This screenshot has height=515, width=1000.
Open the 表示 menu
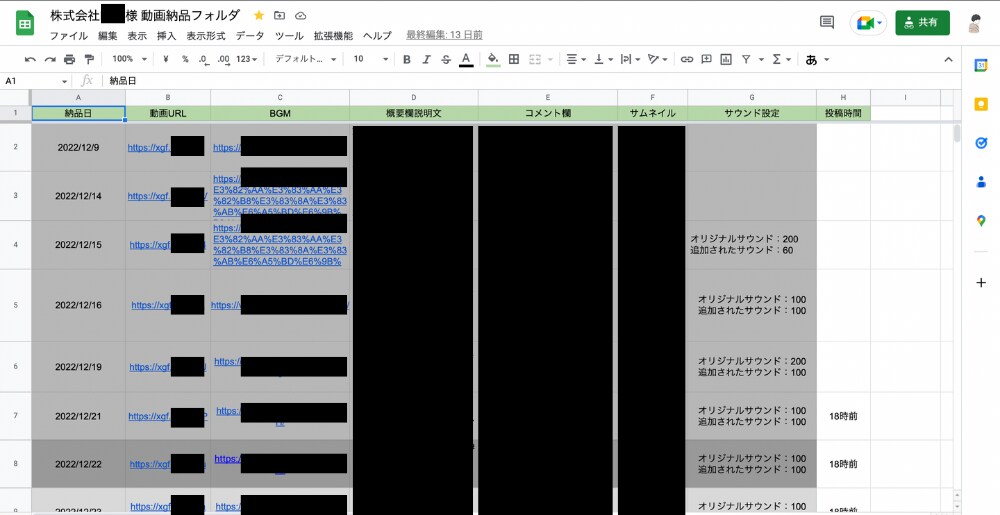[137, 36]
